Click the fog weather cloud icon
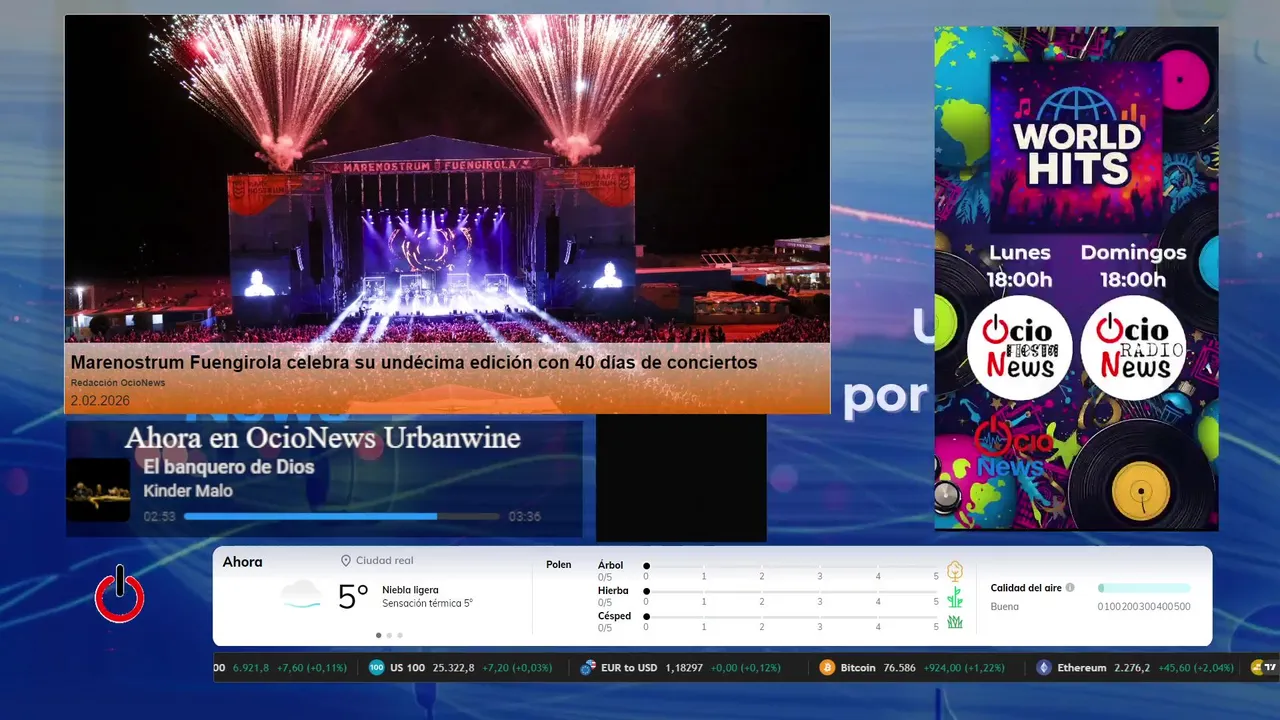Screen dimensions: 1280x720 point(301,595)
